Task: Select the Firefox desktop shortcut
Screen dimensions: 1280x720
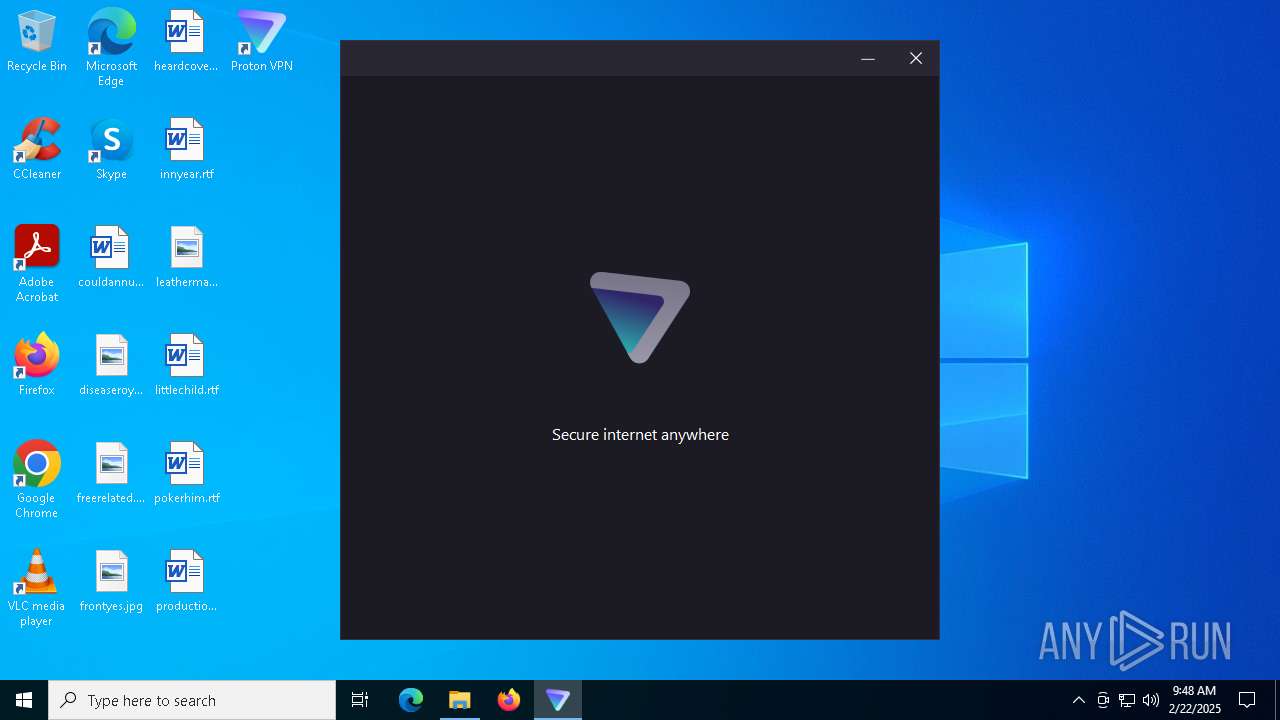Action: point(37,365)
